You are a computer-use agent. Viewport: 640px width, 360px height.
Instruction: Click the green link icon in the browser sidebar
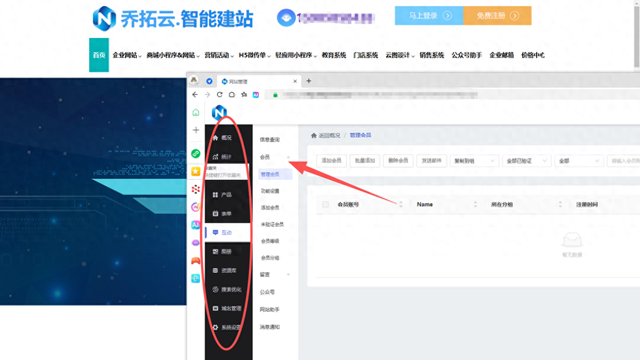click(196, 153)
